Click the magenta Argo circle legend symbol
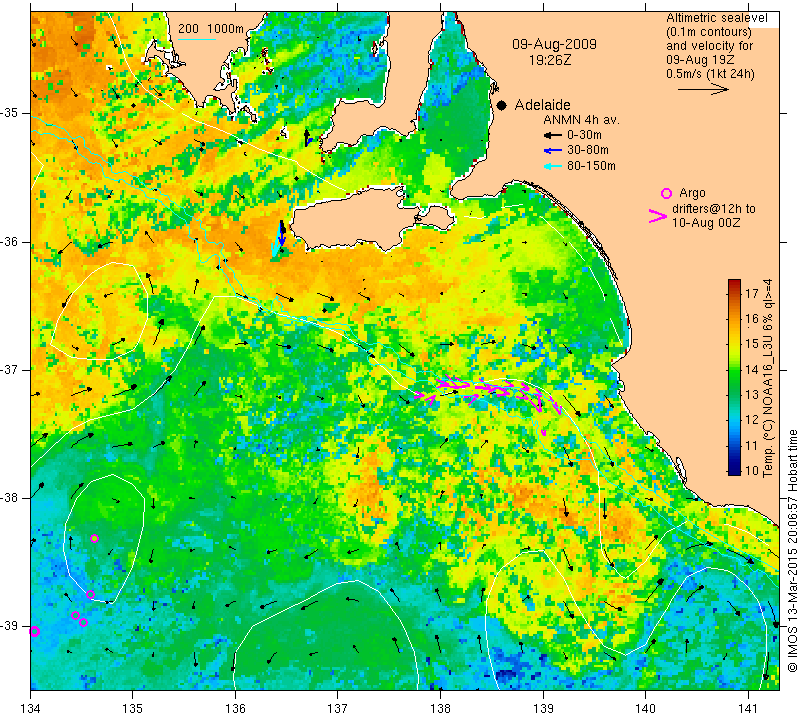Screen dimensions: 800x720 [666, 193]
